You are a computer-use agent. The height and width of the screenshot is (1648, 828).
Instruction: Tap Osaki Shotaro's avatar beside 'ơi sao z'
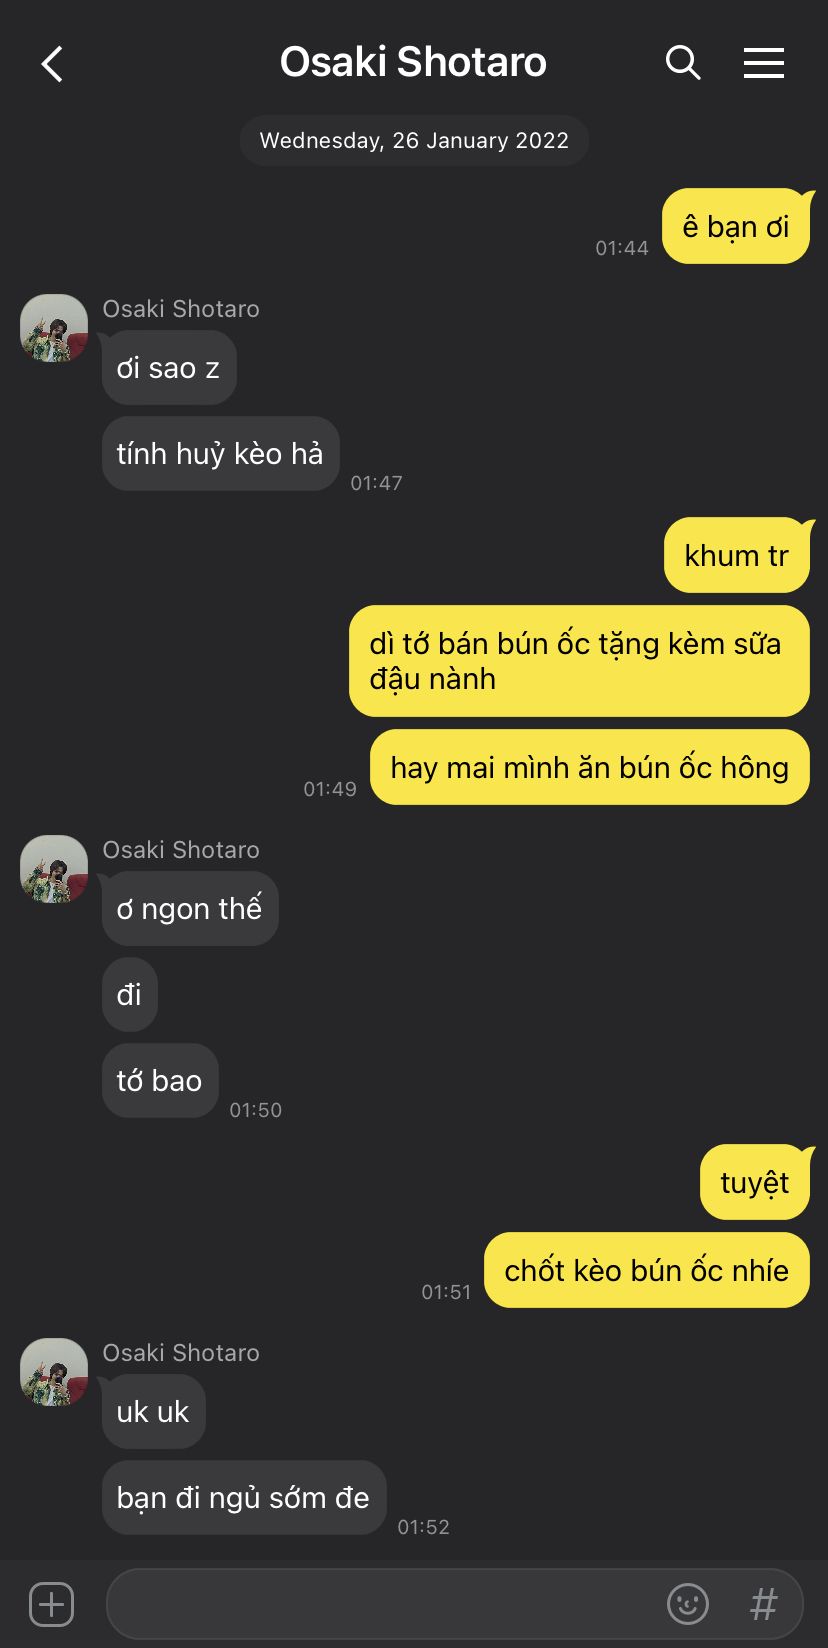click(54, 328)
